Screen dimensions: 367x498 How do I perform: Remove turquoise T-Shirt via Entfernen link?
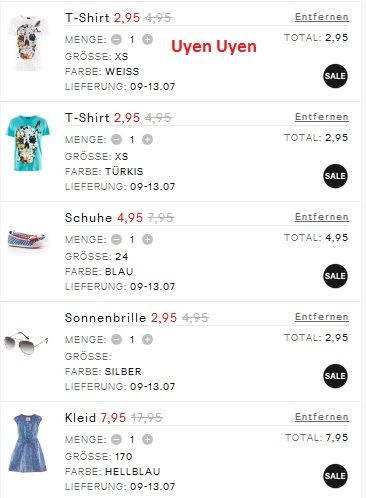(322, 117)
